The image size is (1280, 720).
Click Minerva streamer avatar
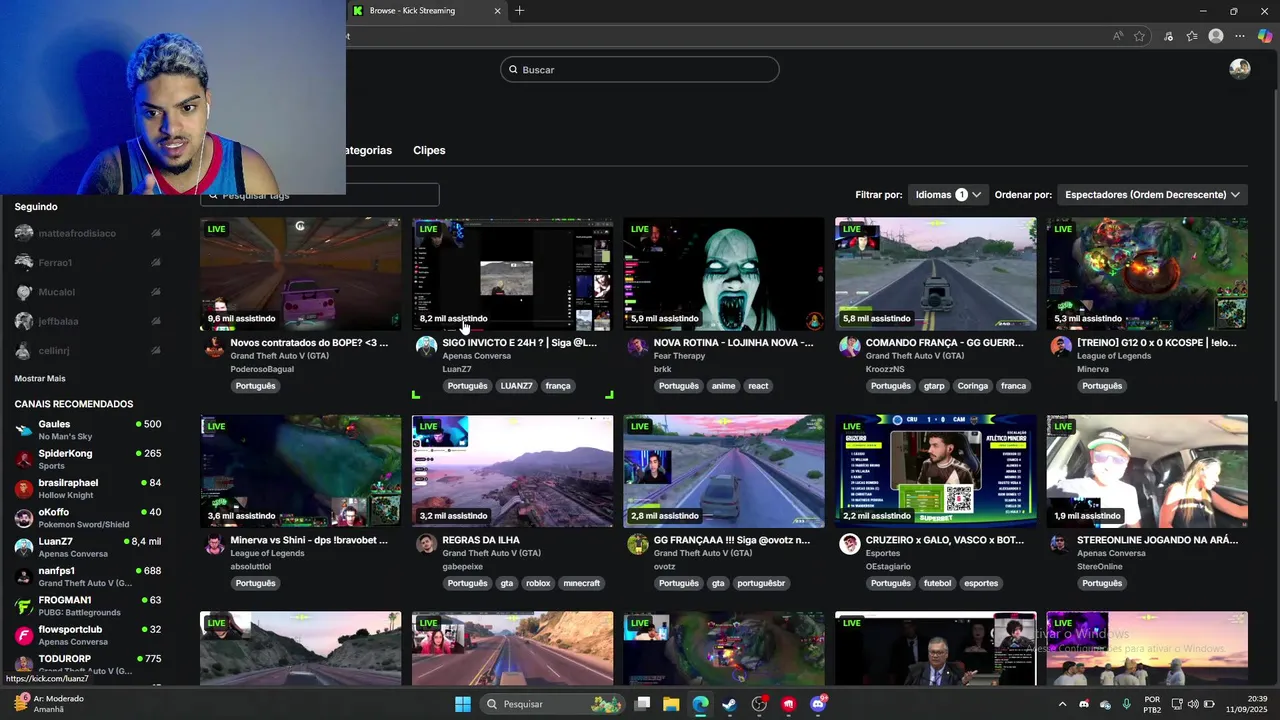[x=1061, y=346]
